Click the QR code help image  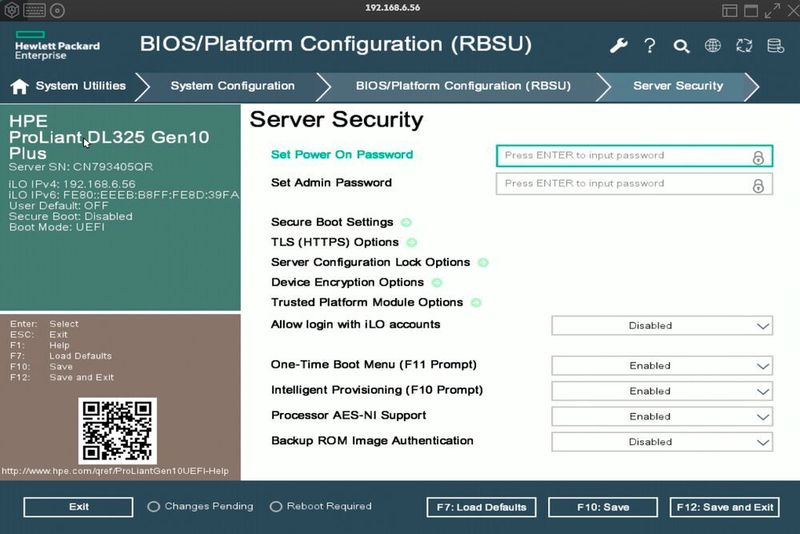[117, 431]
